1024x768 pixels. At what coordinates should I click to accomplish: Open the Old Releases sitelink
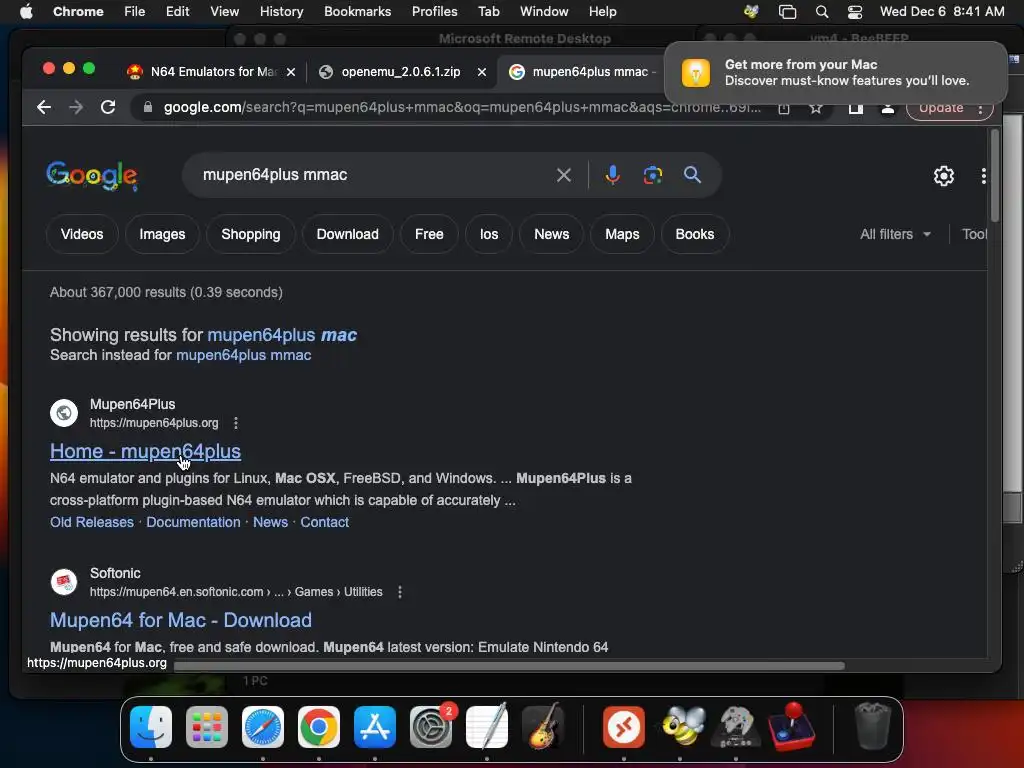pos(91,522)
